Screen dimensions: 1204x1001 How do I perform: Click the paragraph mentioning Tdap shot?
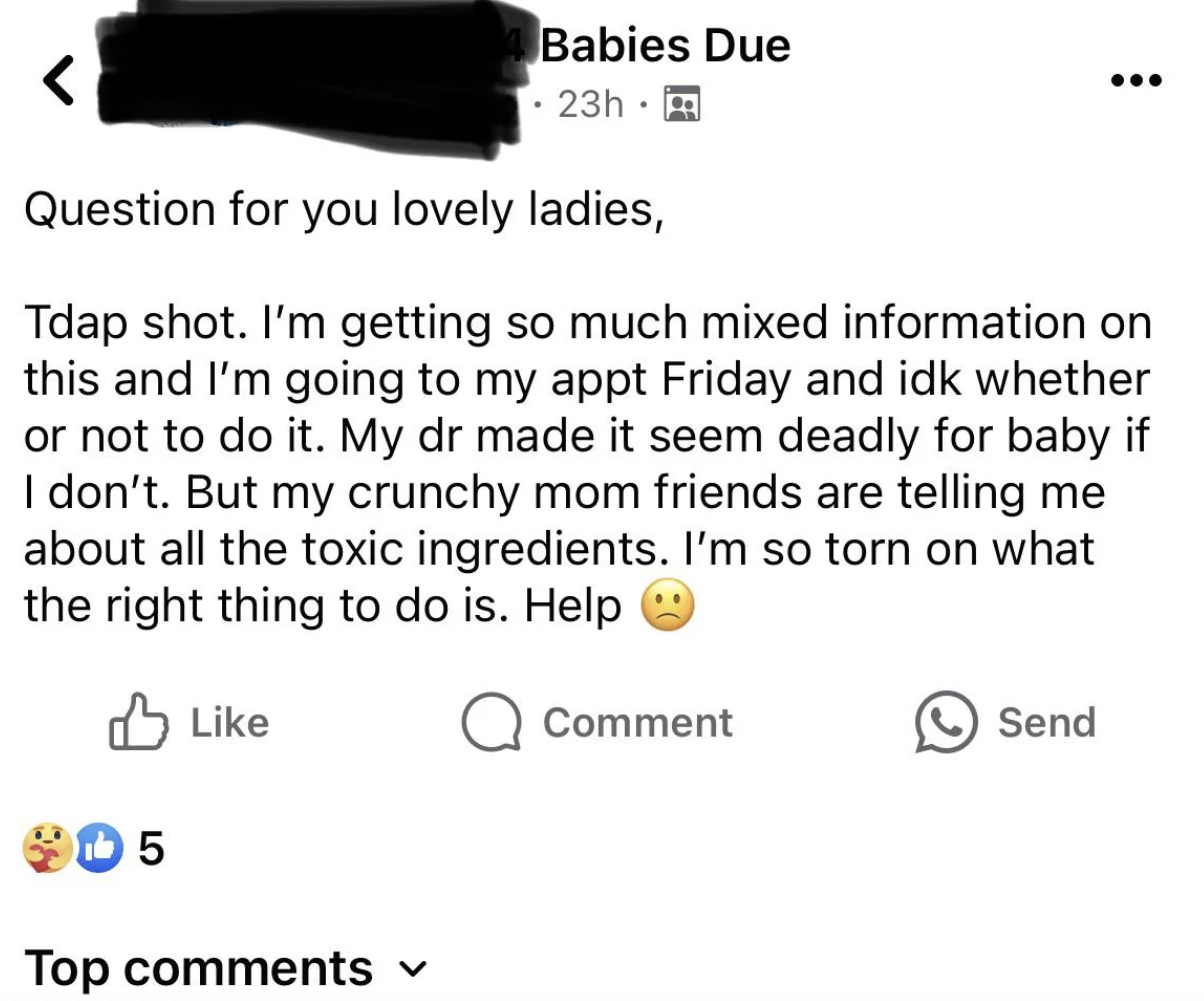pyautogui.click(x=587, y=464)
